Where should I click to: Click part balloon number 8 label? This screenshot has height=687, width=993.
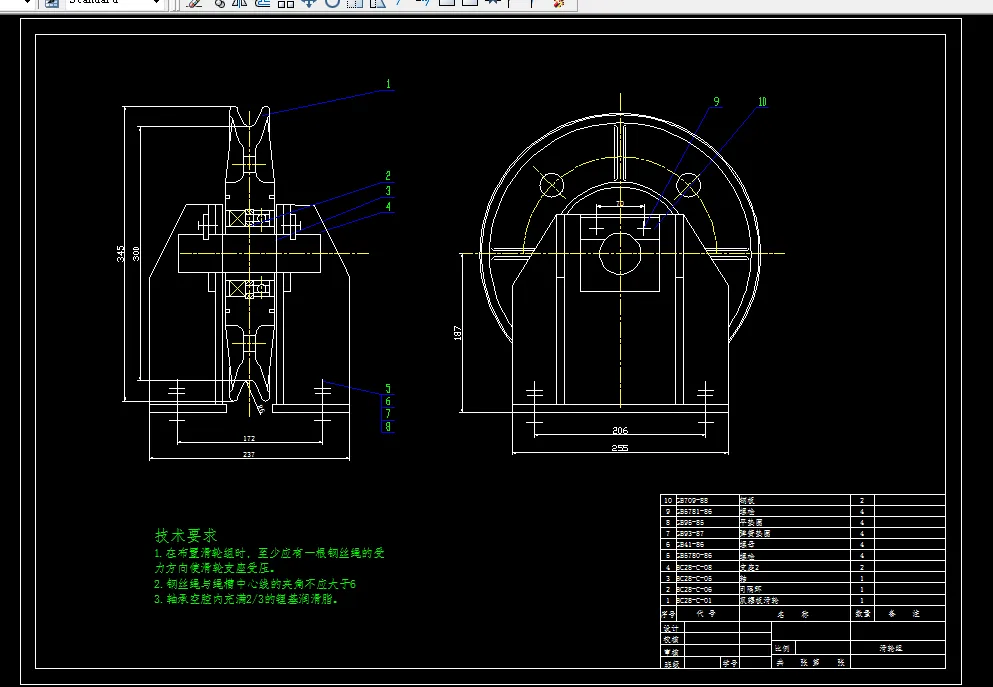tap(388, 427)
